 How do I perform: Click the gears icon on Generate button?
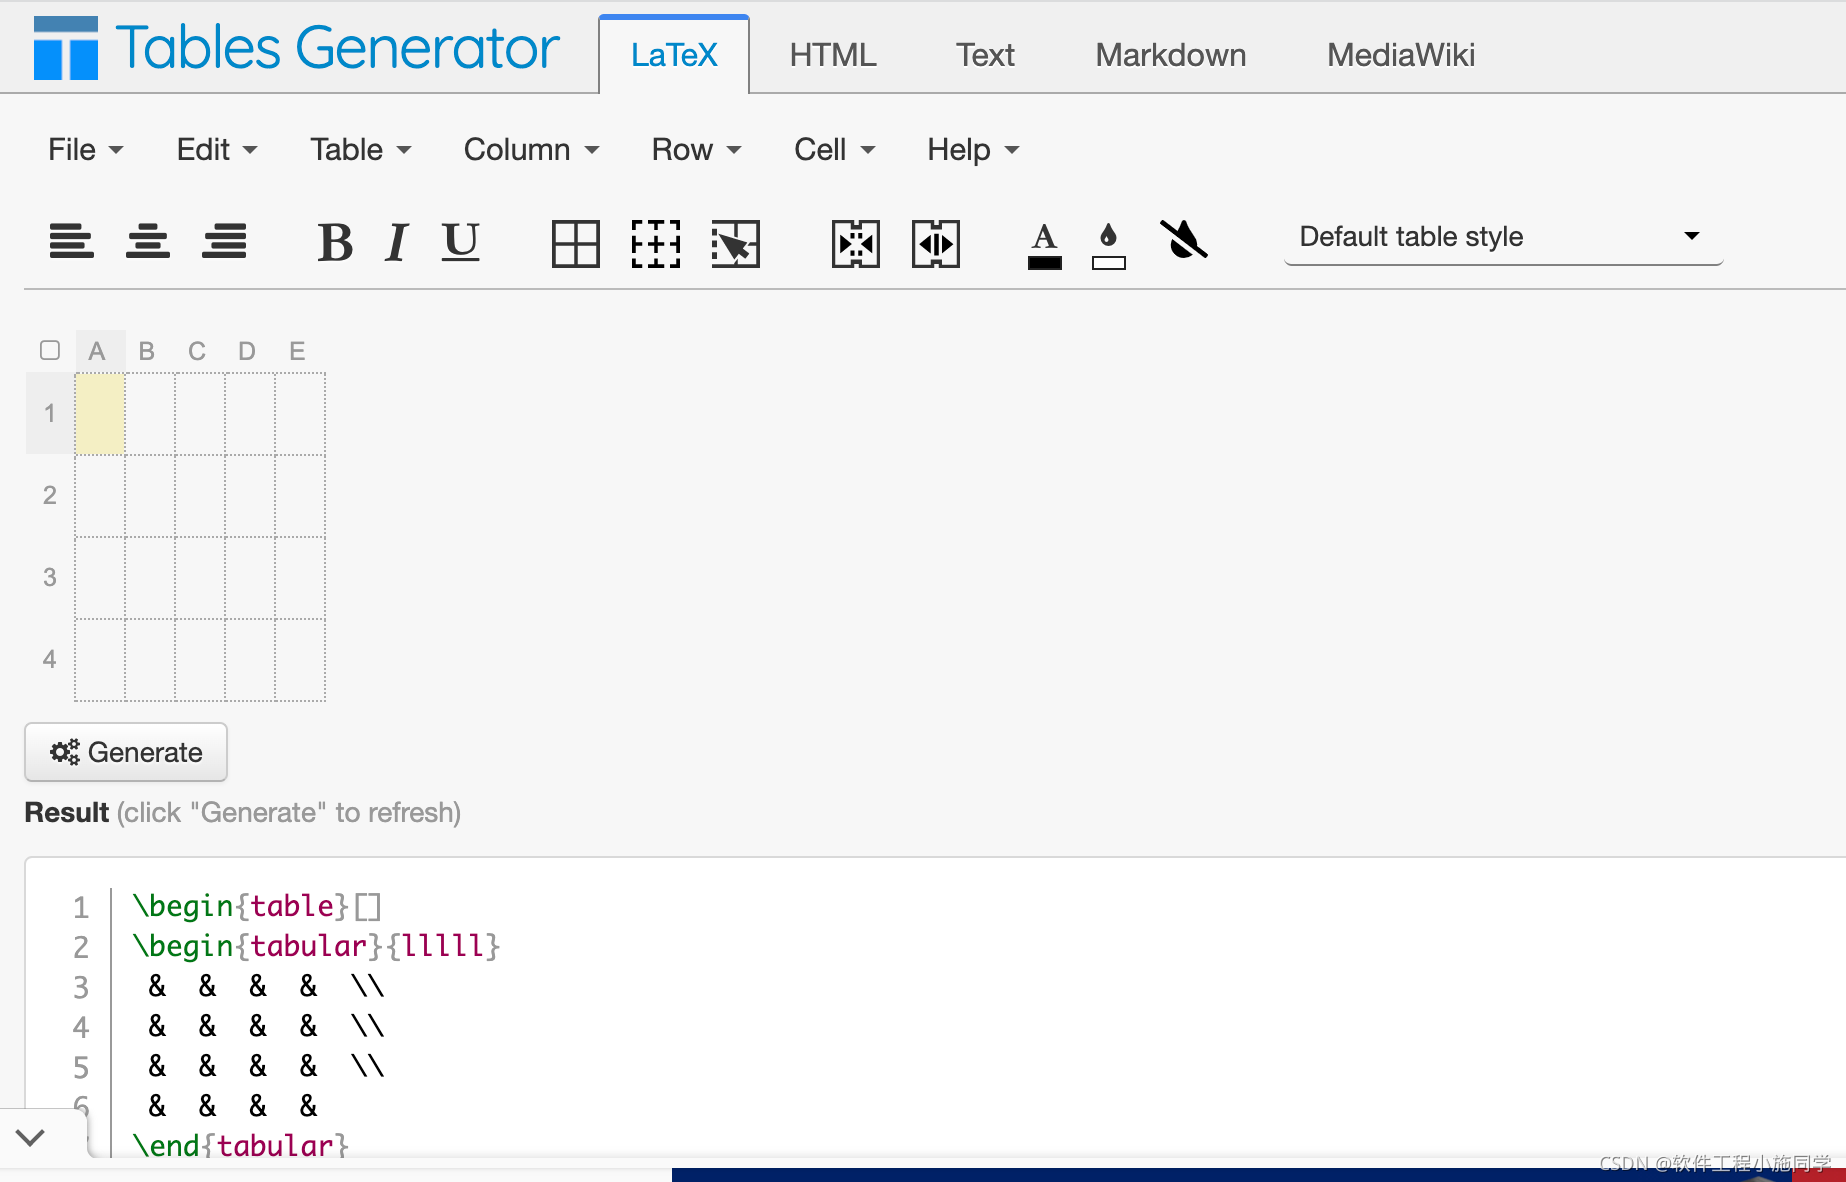tap(65, 752)
